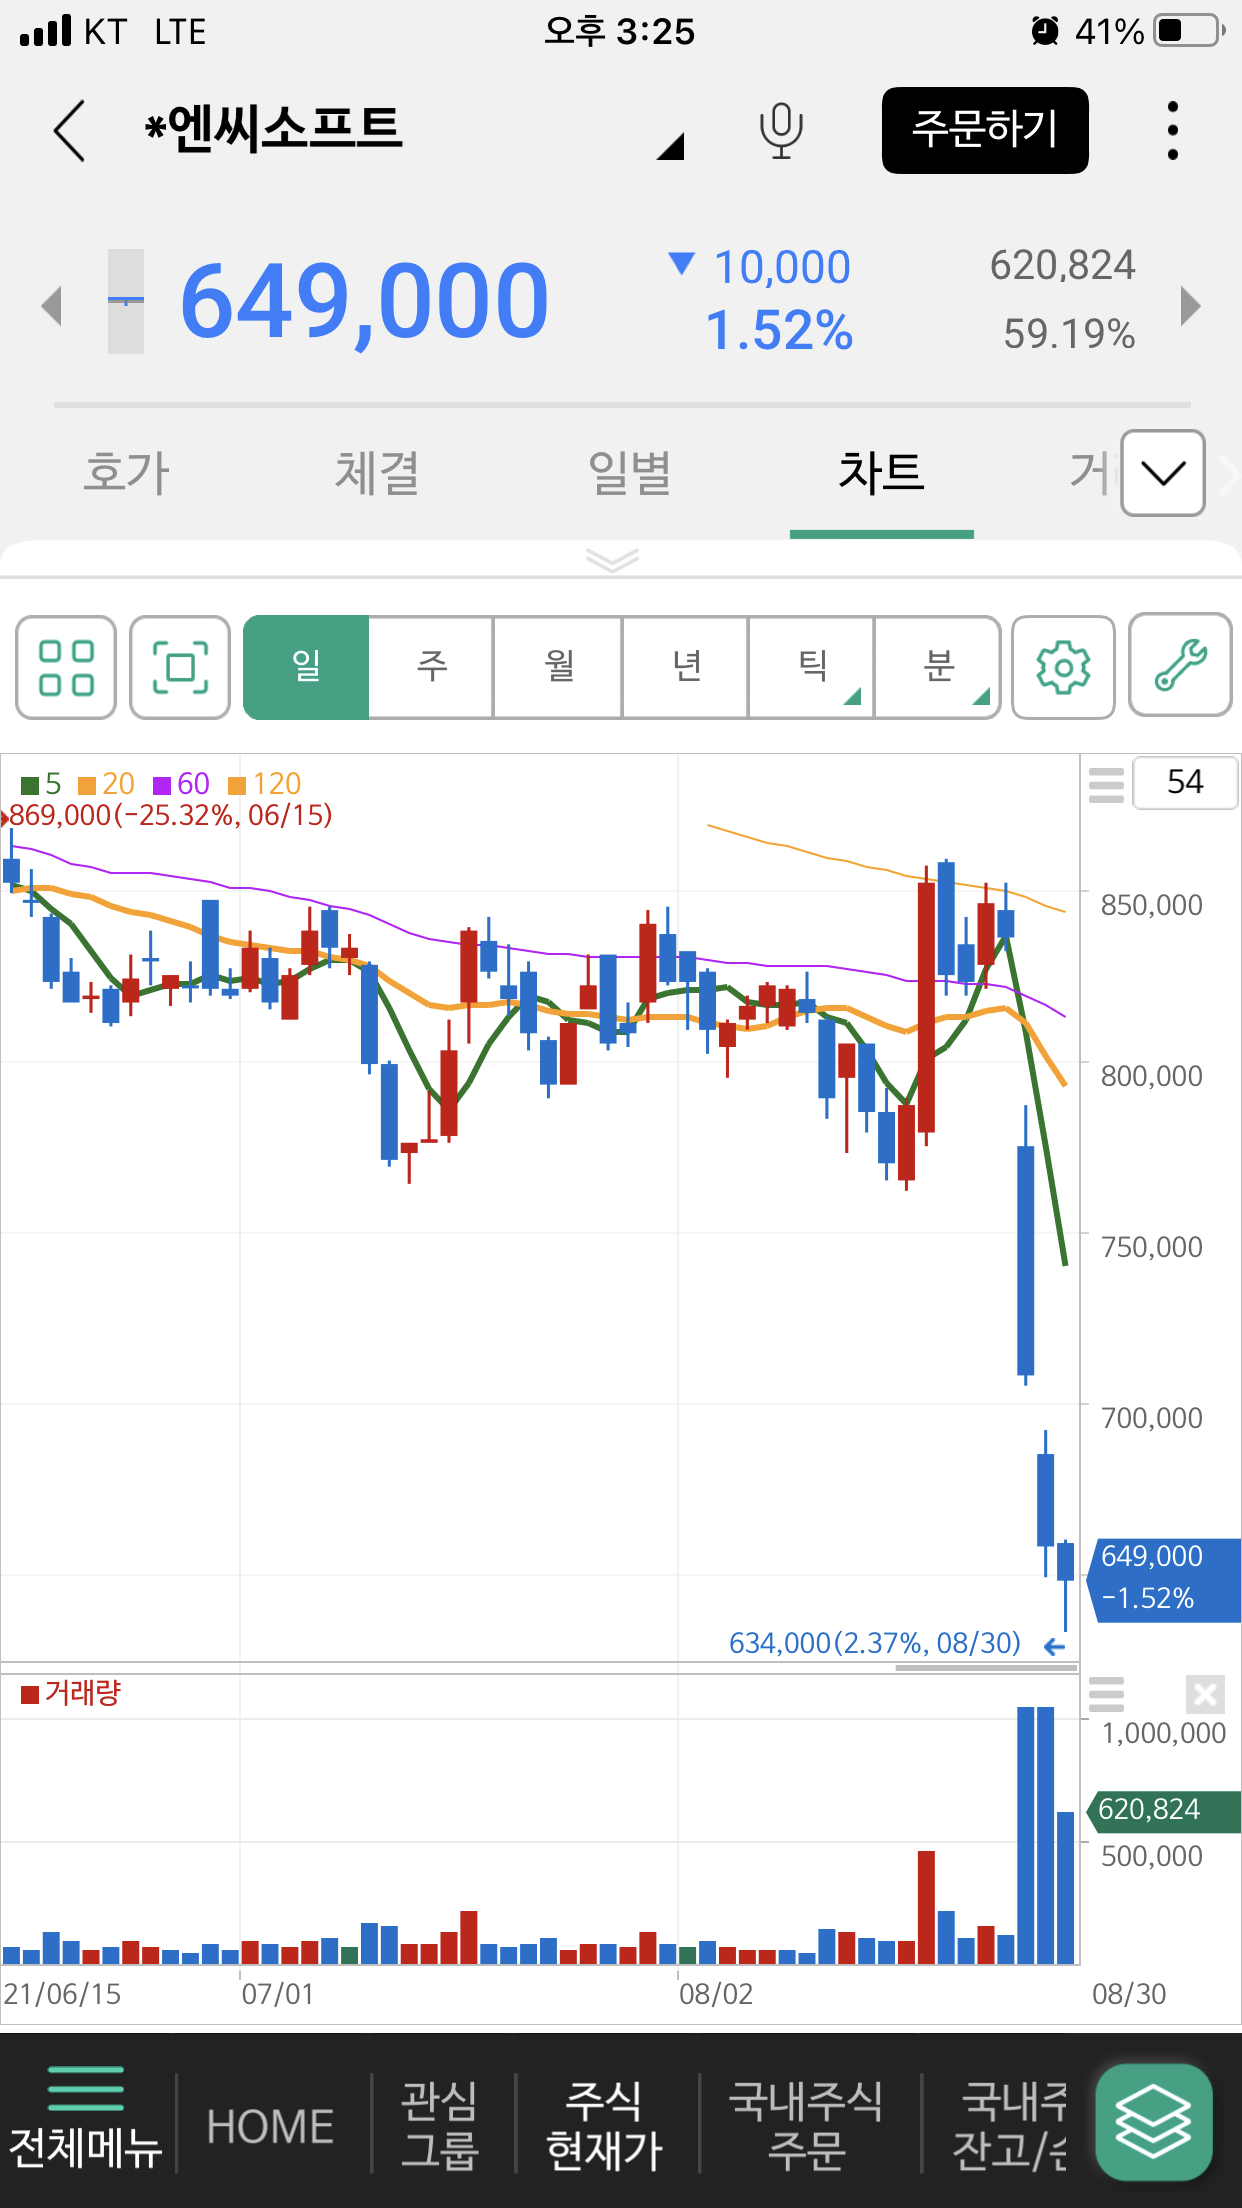Open 전체메뉴 full menu

86,2120
